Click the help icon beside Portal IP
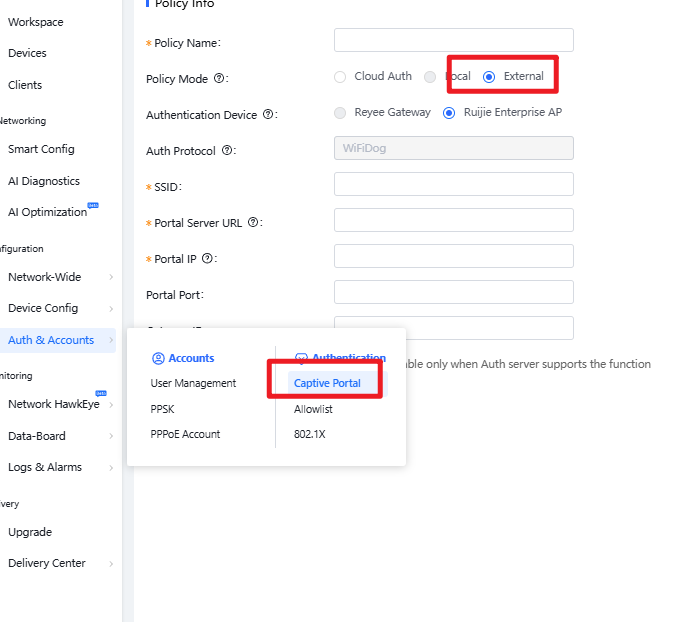The width and height of the screenshot is (683, 622). click(x=207, y=259)
